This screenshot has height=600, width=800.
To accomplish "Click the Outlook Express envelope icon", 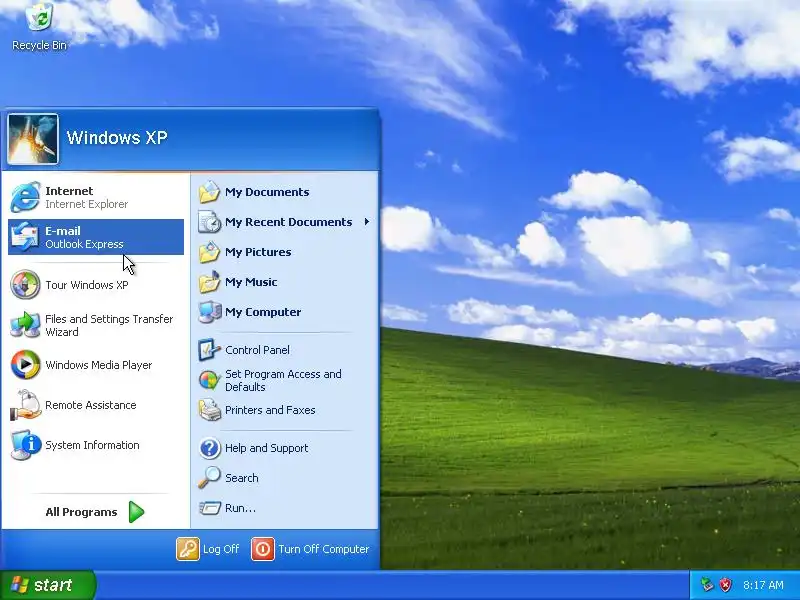I will [x=25, y=237].
